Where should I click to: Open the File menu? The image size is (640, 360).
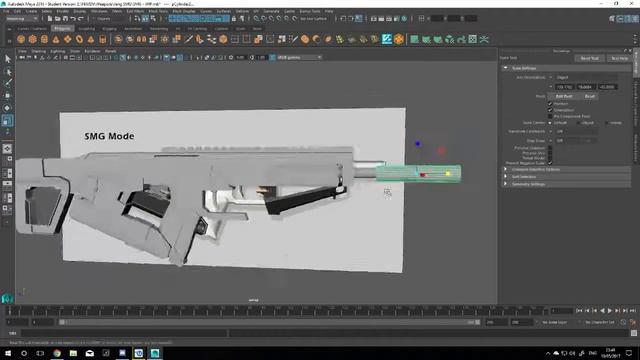6,11
